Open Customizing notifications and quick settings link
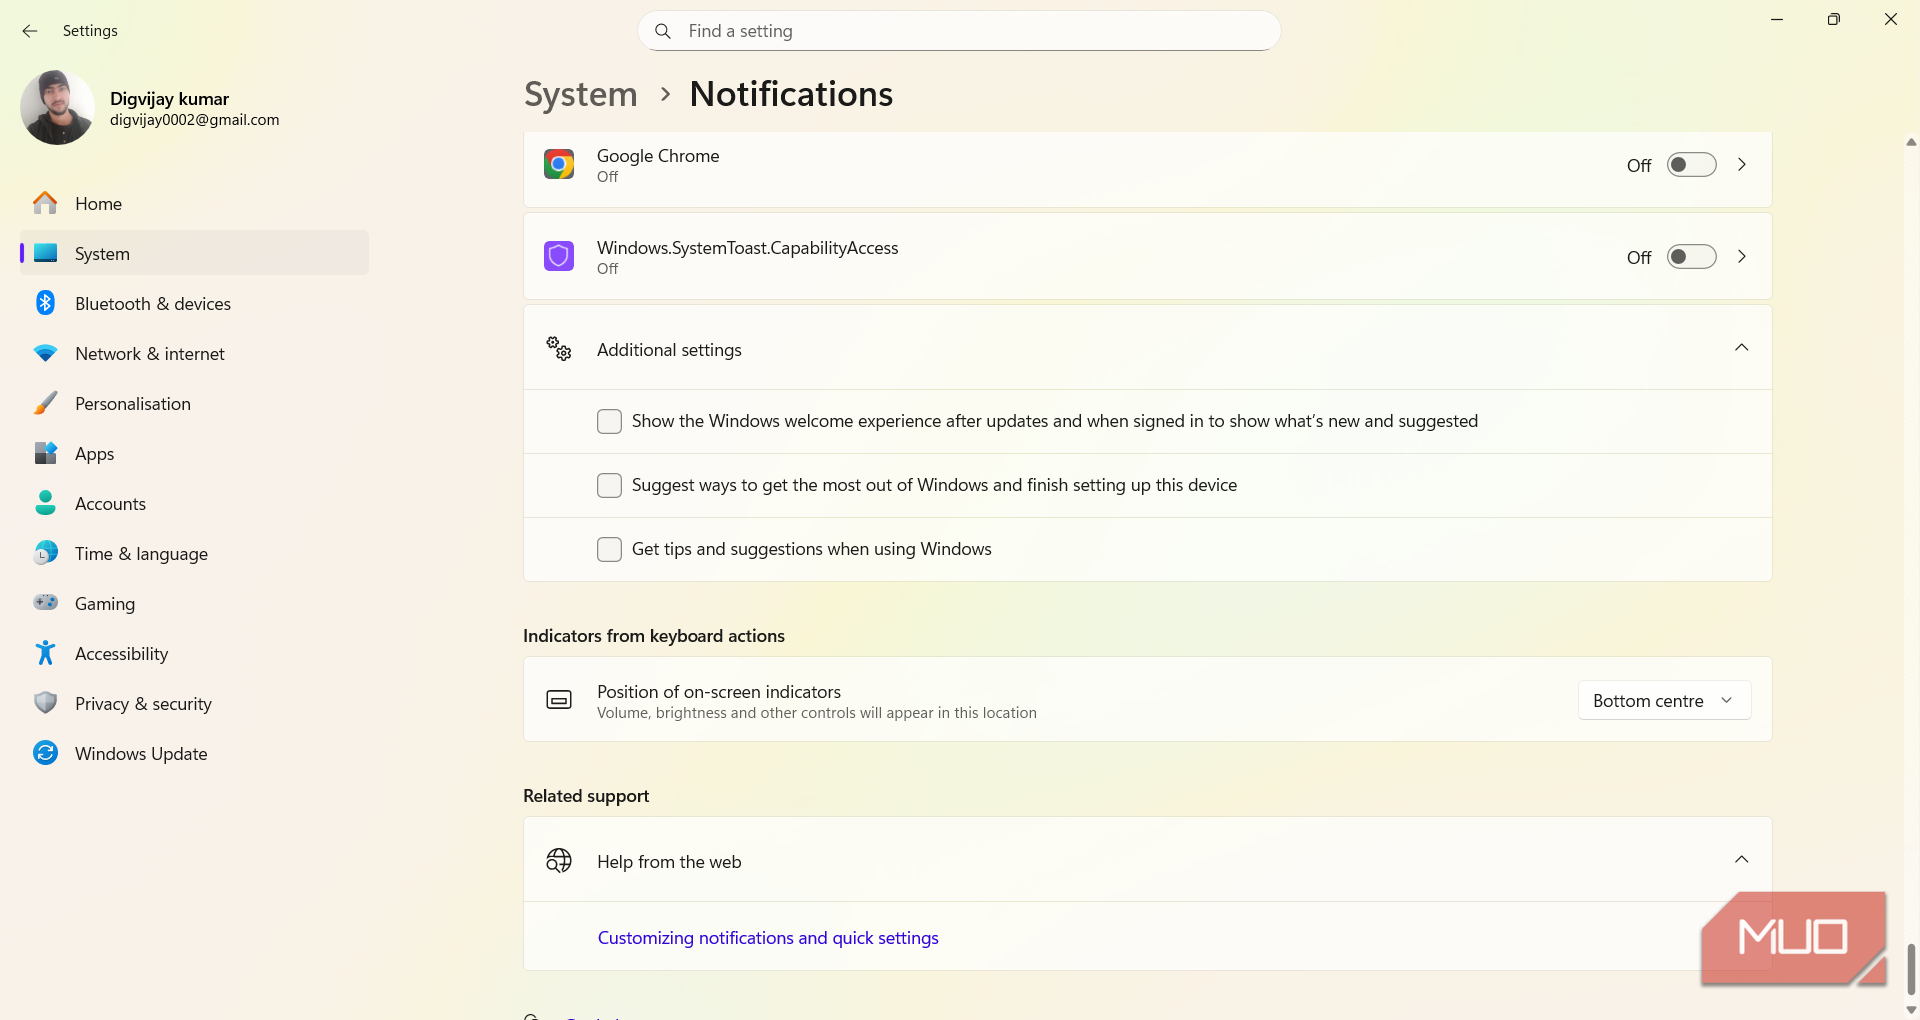 (x=768, y=938)
